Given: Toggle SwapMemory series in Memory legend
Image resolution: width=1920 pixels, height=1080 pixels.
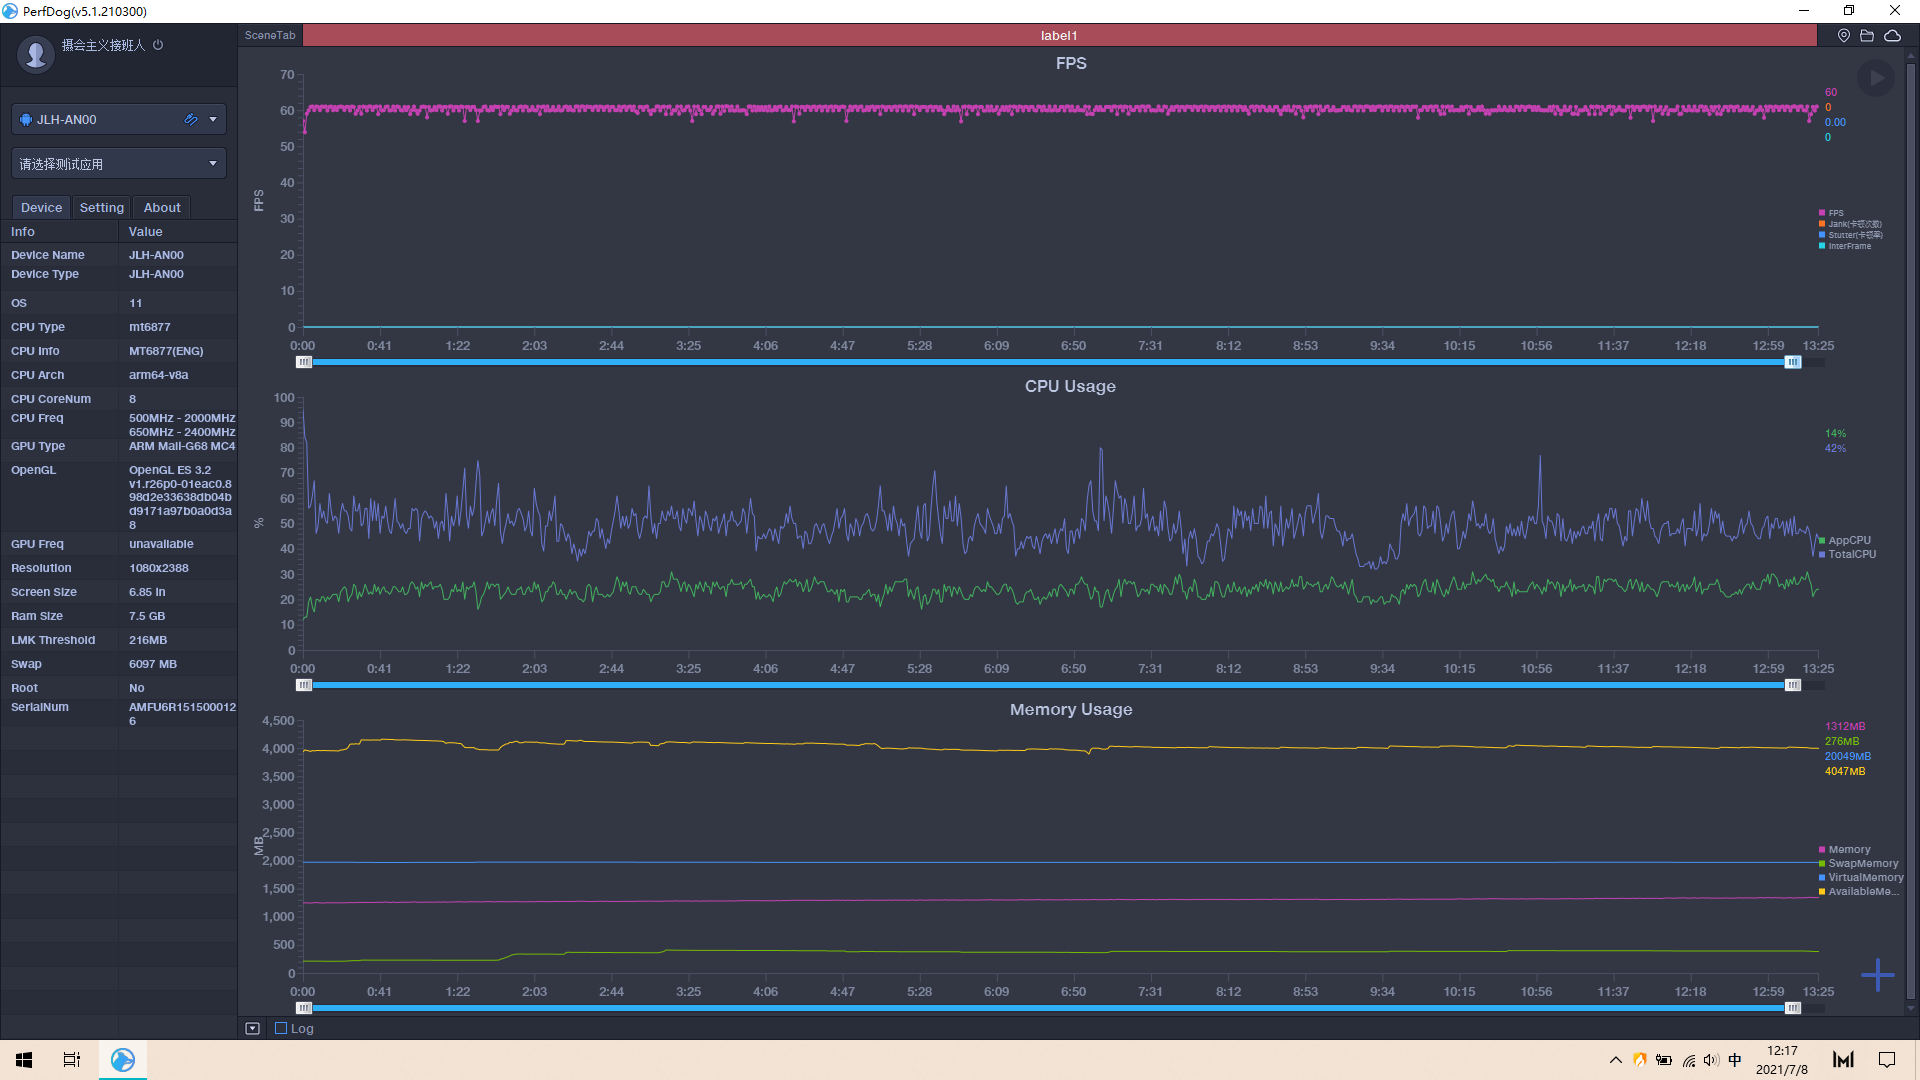Looking at the screenshot, I should click(x=1858, y=863).
